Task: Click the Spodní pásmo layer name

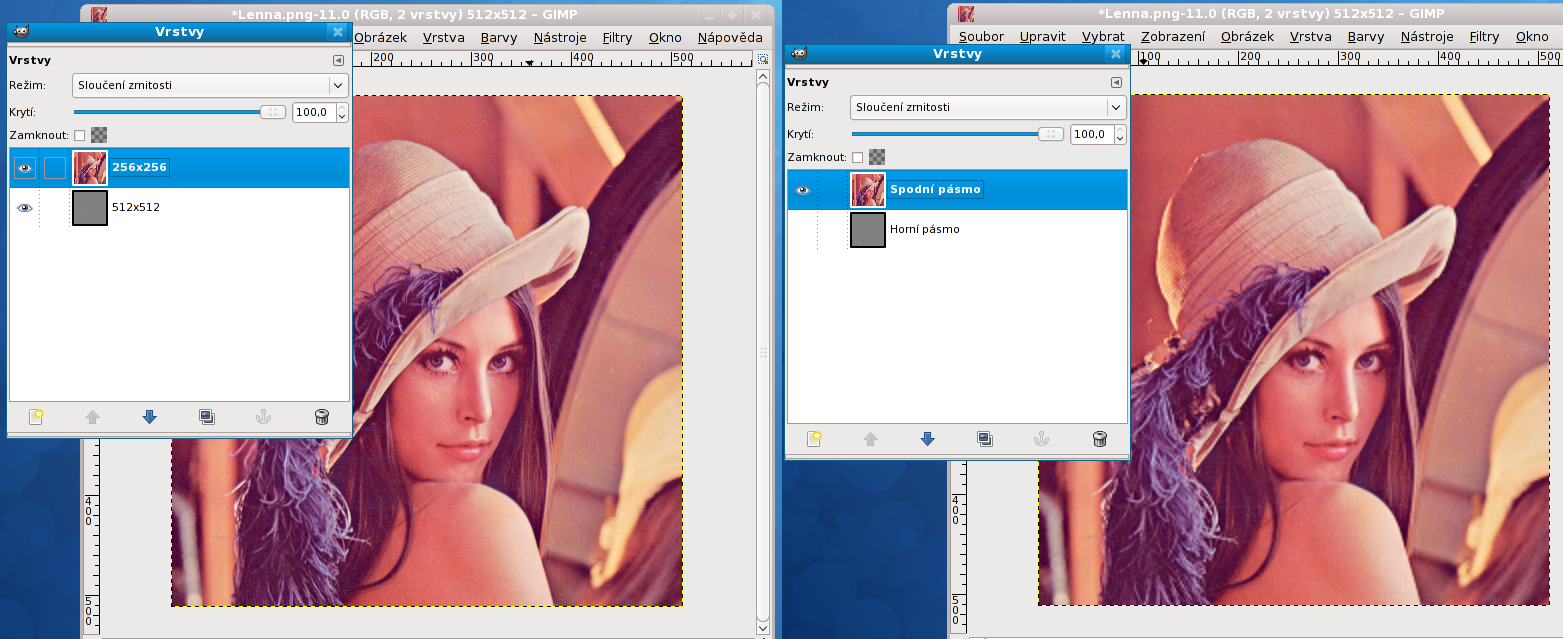Action: pos(936,189)
